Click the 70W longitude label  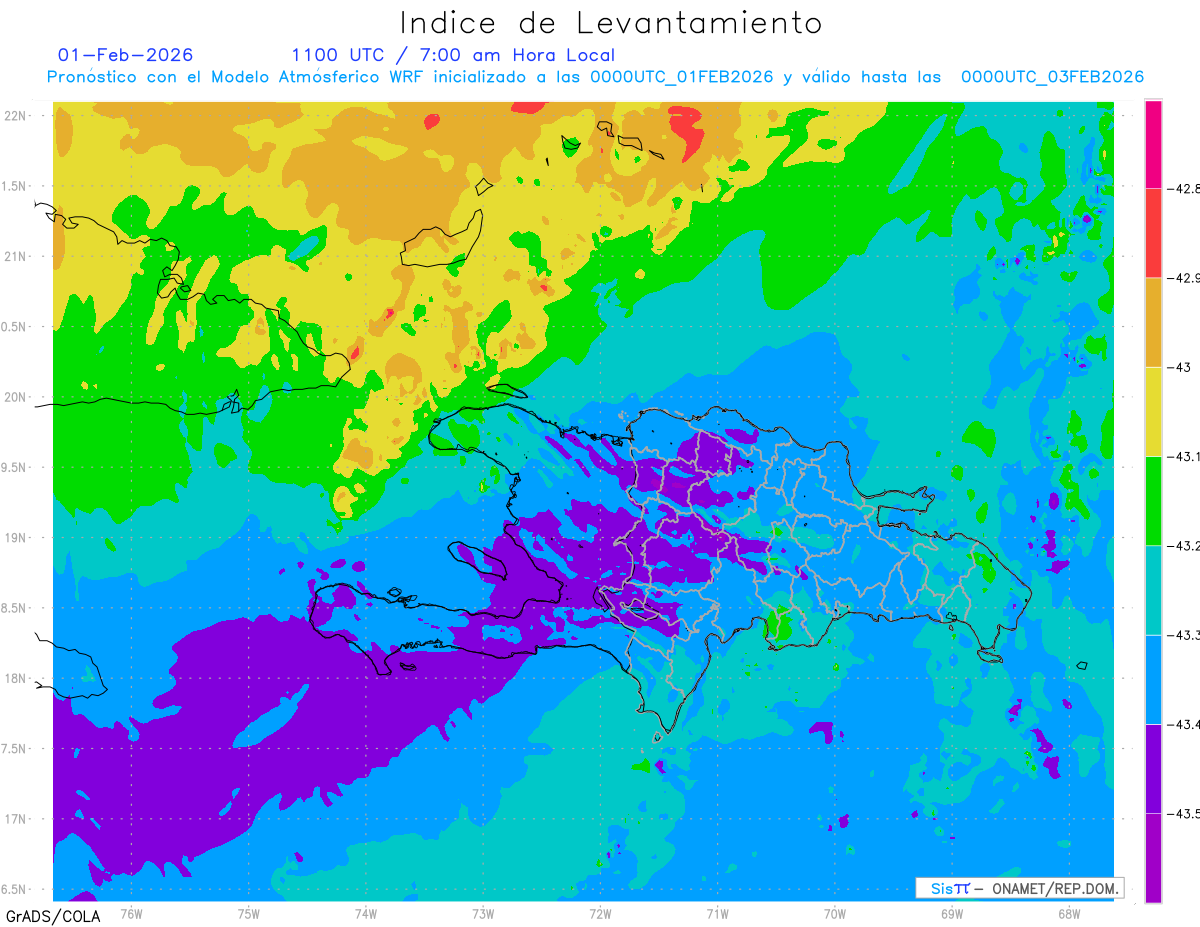pyautogui.click(x=835, y=913)
